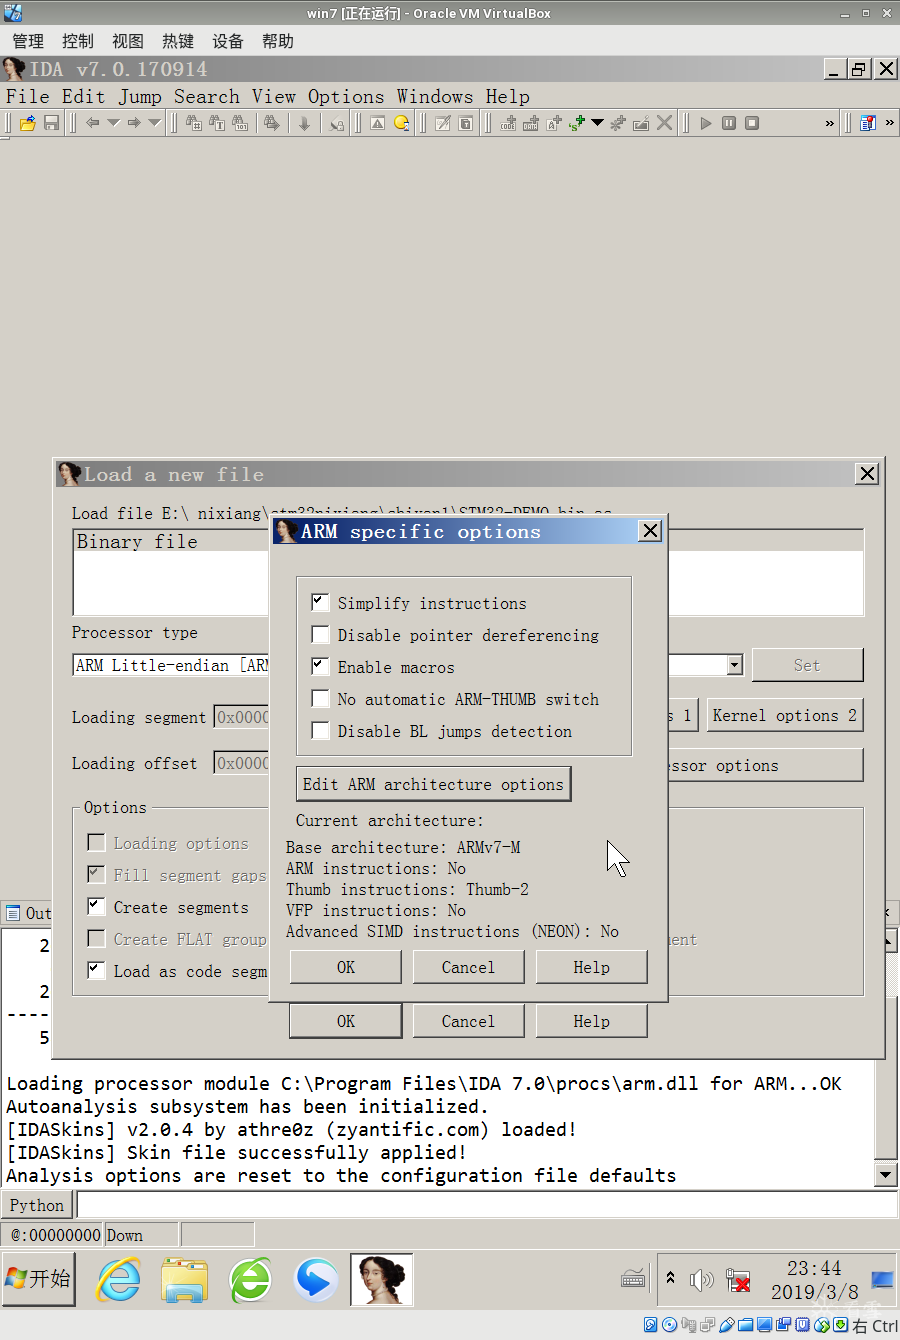
Task: Click VirtualBox optical disc status icon
Action: pyautogui.click(x=670, y=1325)
